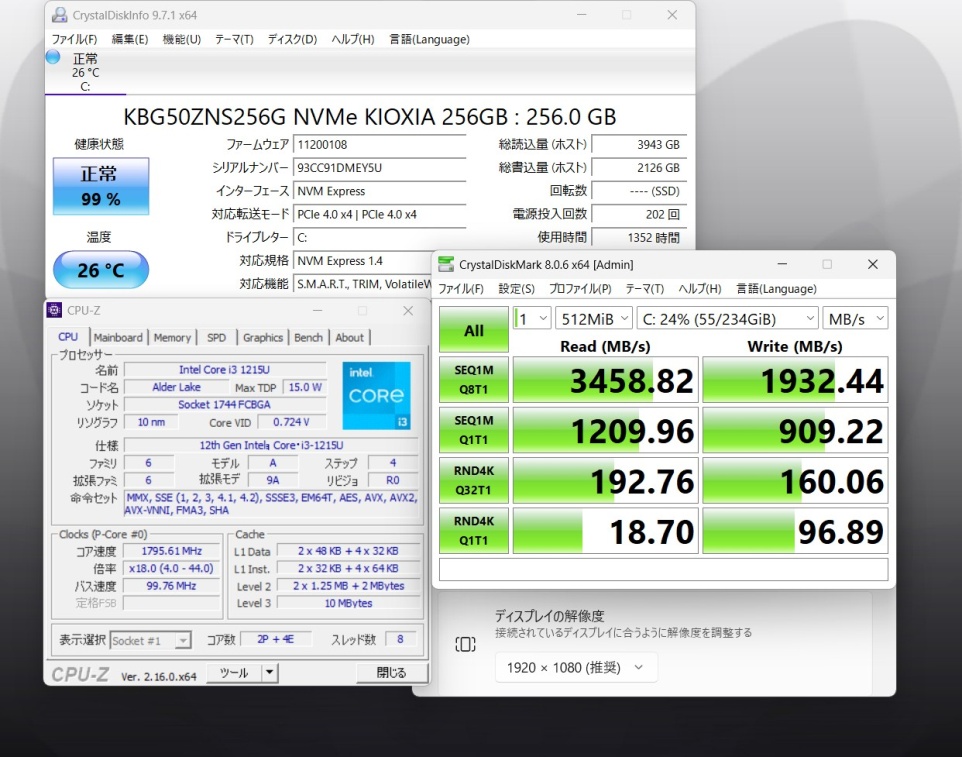This screenshot has width=962, height=757.
Task: Switch to the SPD tab in CPU-Z
Action: tap(217, 337)
